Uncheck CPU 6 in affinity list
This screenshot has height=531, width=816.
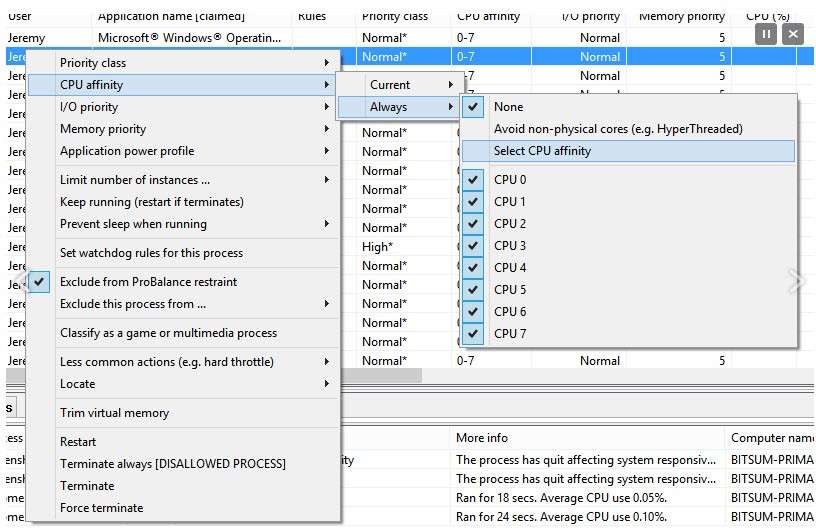point(473,311)
